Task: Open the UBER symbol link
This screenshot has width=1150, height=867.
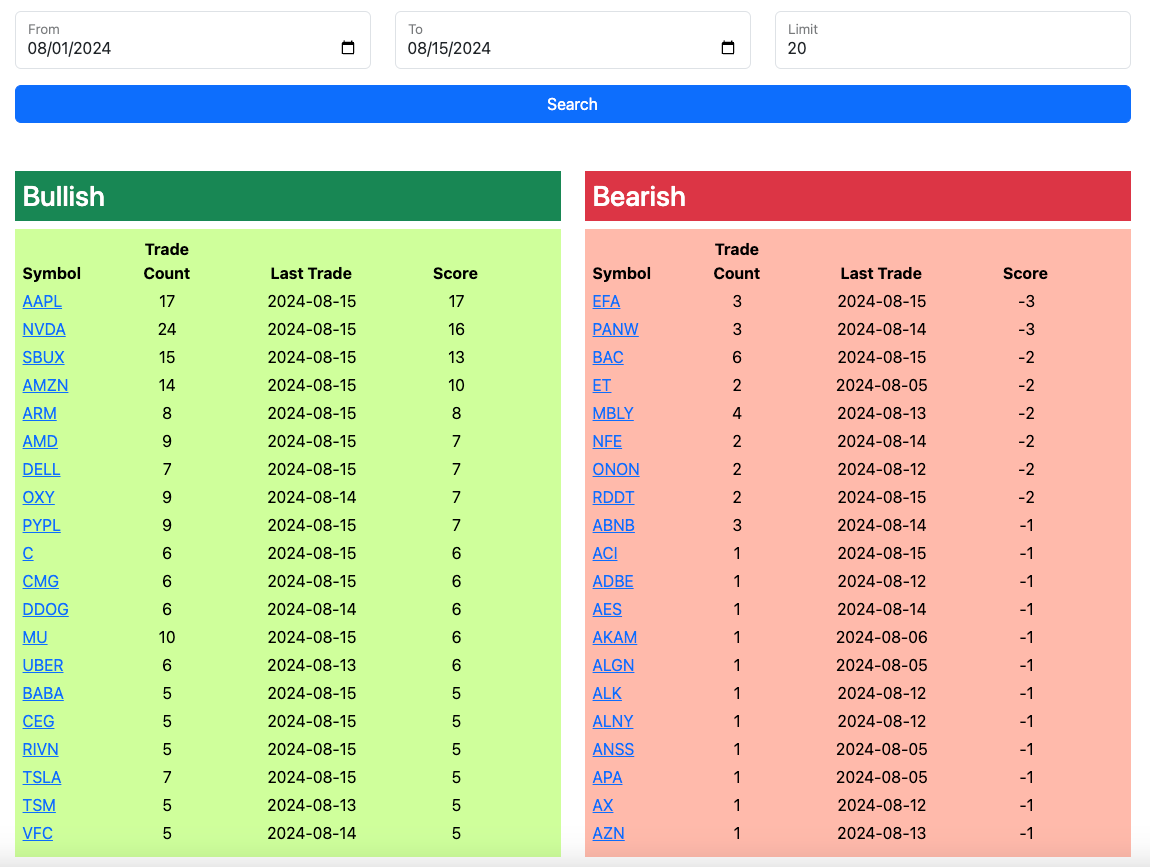Action: pyautogui.click(x=43, y=665)
